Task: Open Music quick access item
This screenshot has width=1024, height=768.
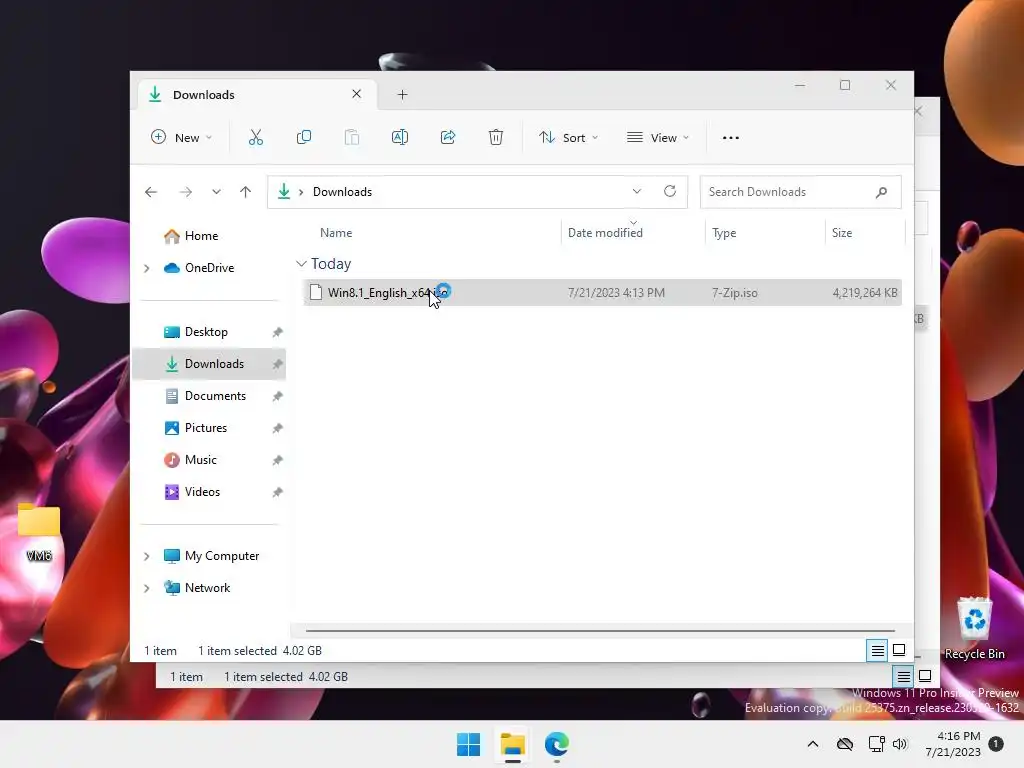Action: coord(191,460)
